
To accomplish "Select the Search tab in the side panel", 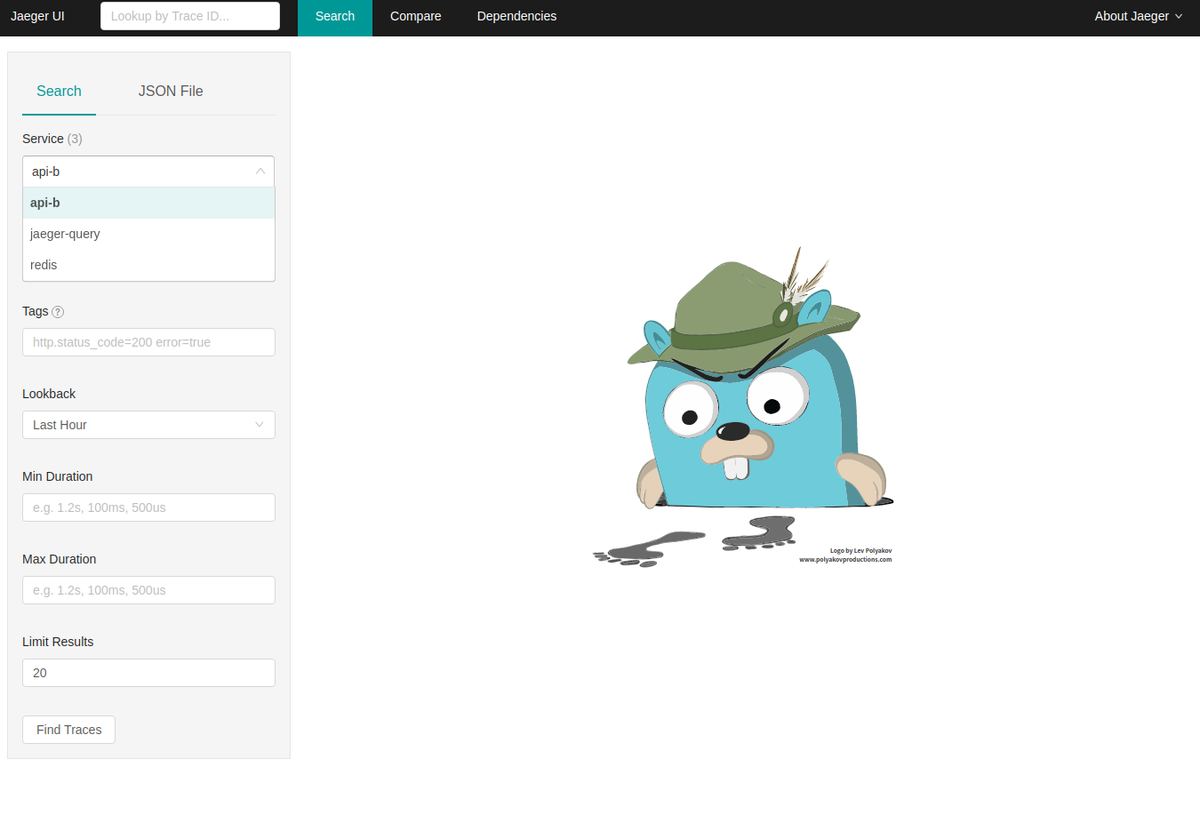I will point(59,91).
